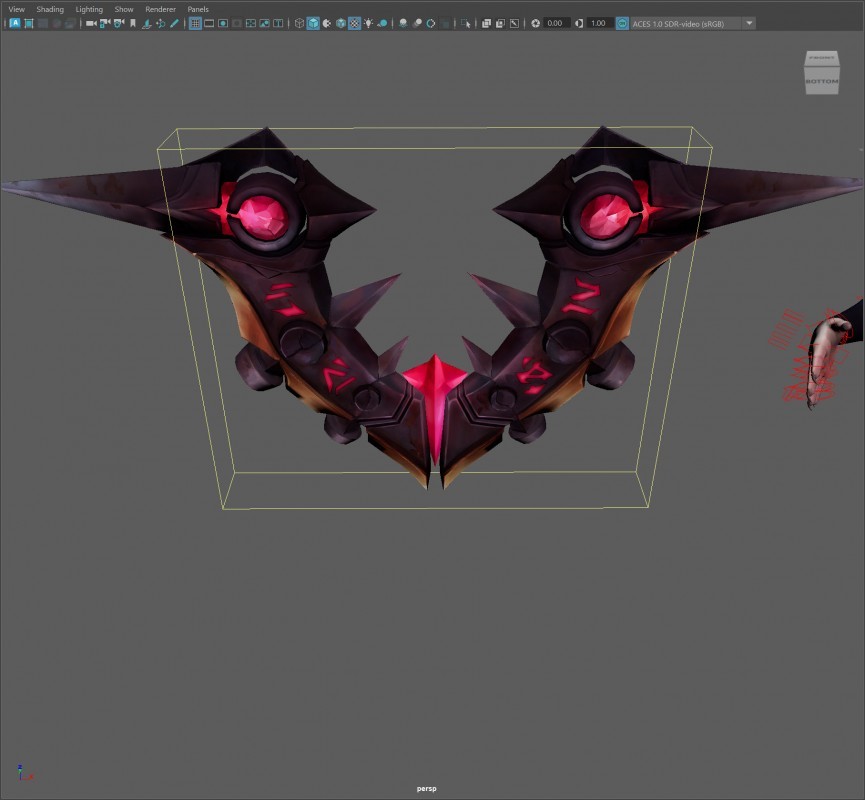This screenshot has height=800, width=865.
Task: Toggle Smooth Shade All display
Action: click(x=313, y=23)
